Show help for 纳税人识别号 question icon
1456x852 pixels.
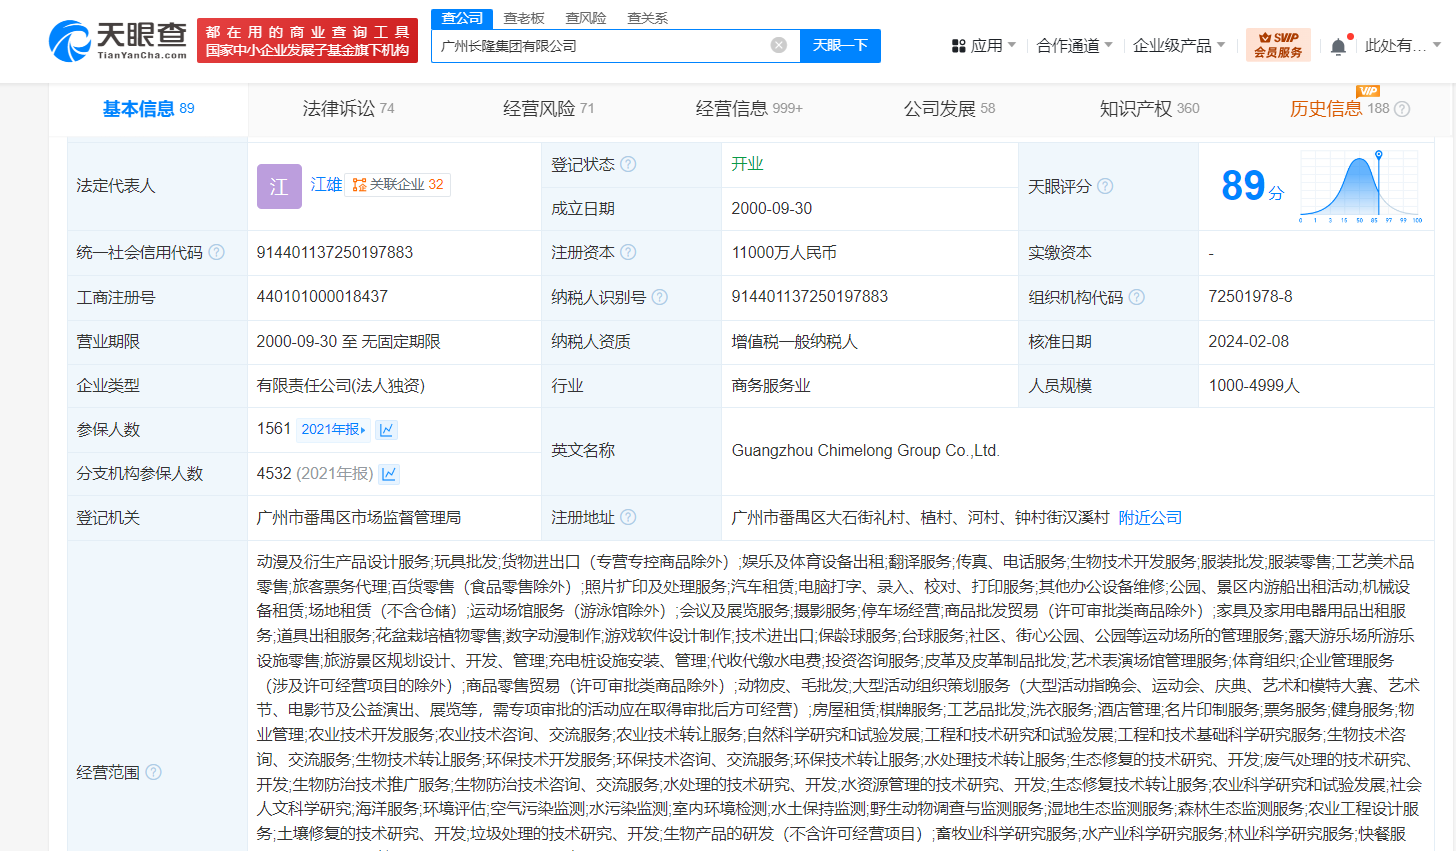coord(659,297)
